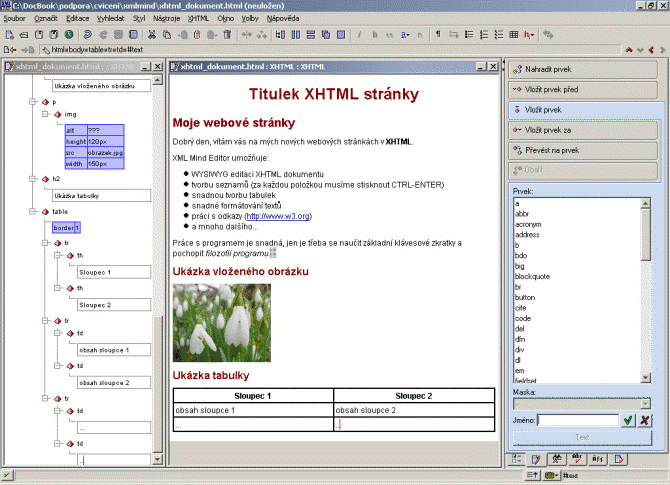Open the Nástroje menu
This screenshot has width=670, height=485.
(x=166, y=18)
